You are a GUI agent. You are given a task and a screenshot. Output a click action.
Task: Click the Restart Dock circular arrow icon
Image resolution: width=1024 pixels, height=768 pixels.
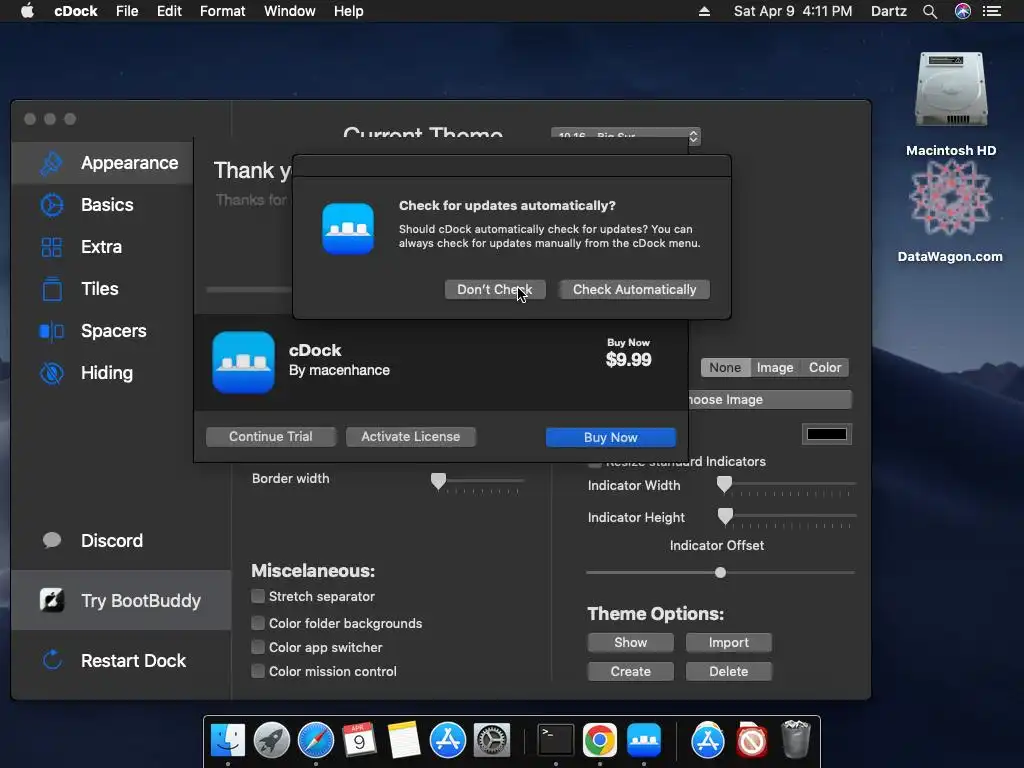pos(52,660)
